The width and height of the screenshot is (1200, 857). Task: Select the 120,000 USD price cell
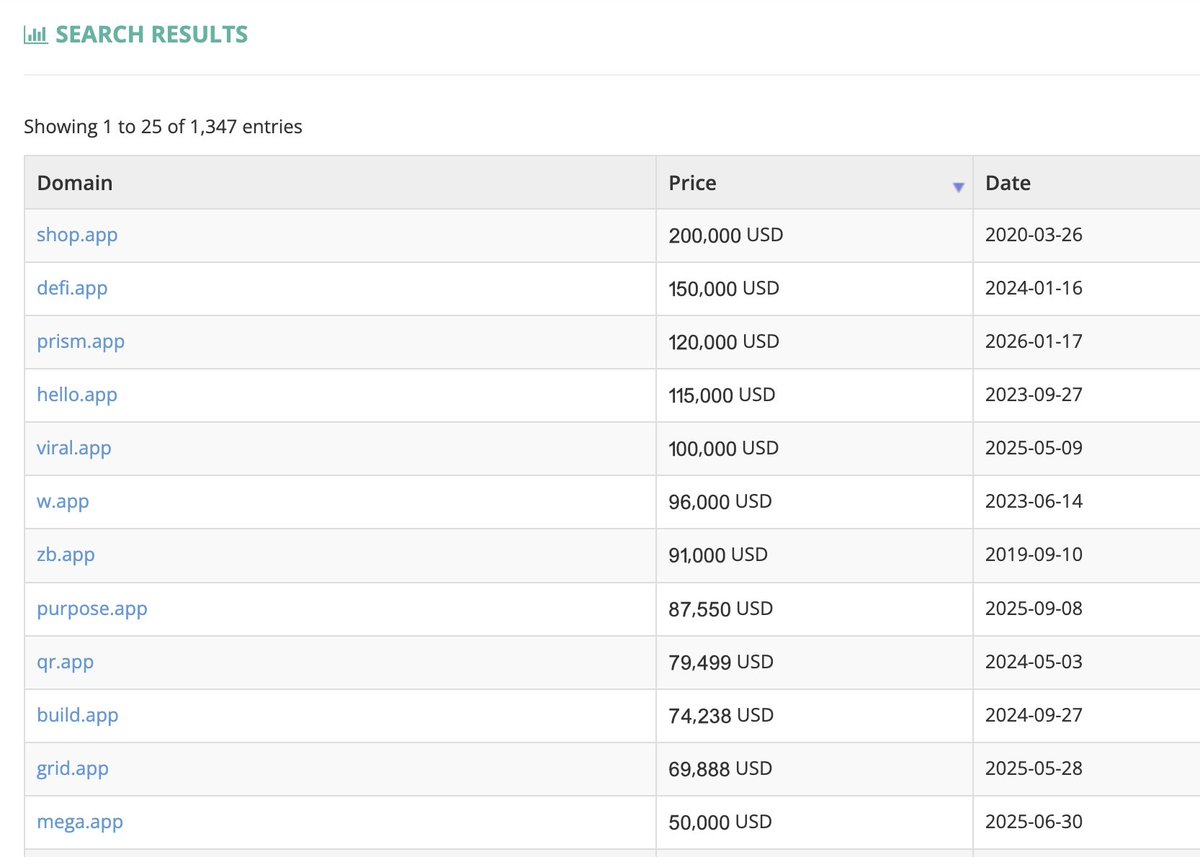tap(814, 341)
